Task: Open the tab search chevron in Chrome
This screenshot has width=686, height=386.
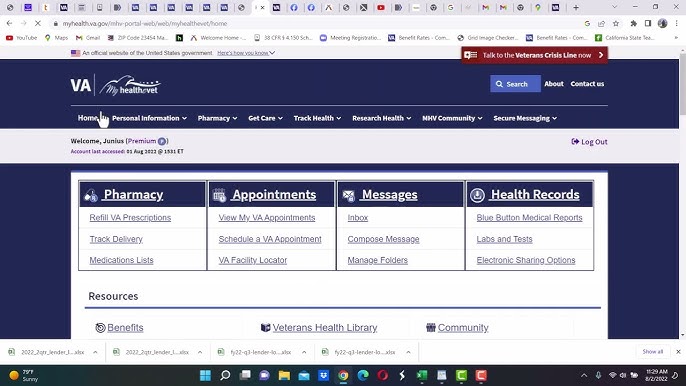Action: (x=614, y=7)
